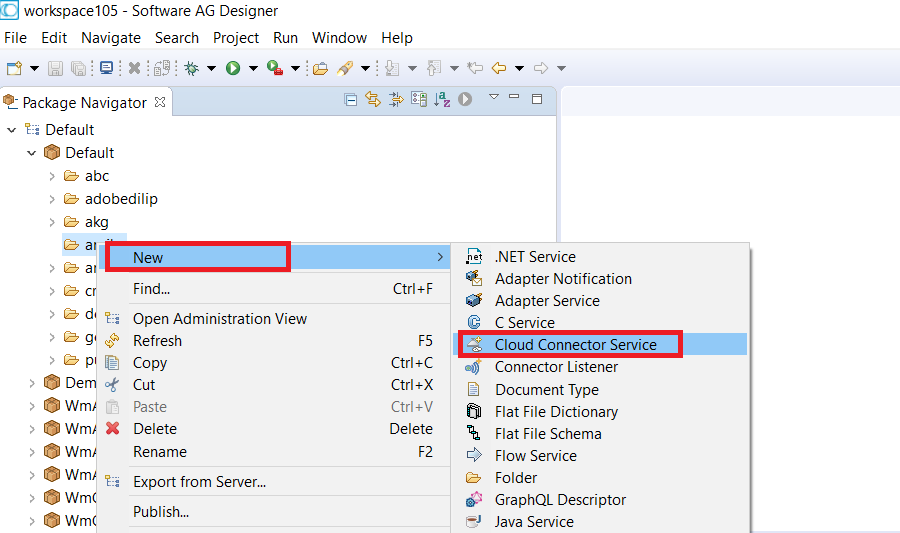Open the File menu
The width and height of the screenshot is (900, 533).
tap(15, 38)
